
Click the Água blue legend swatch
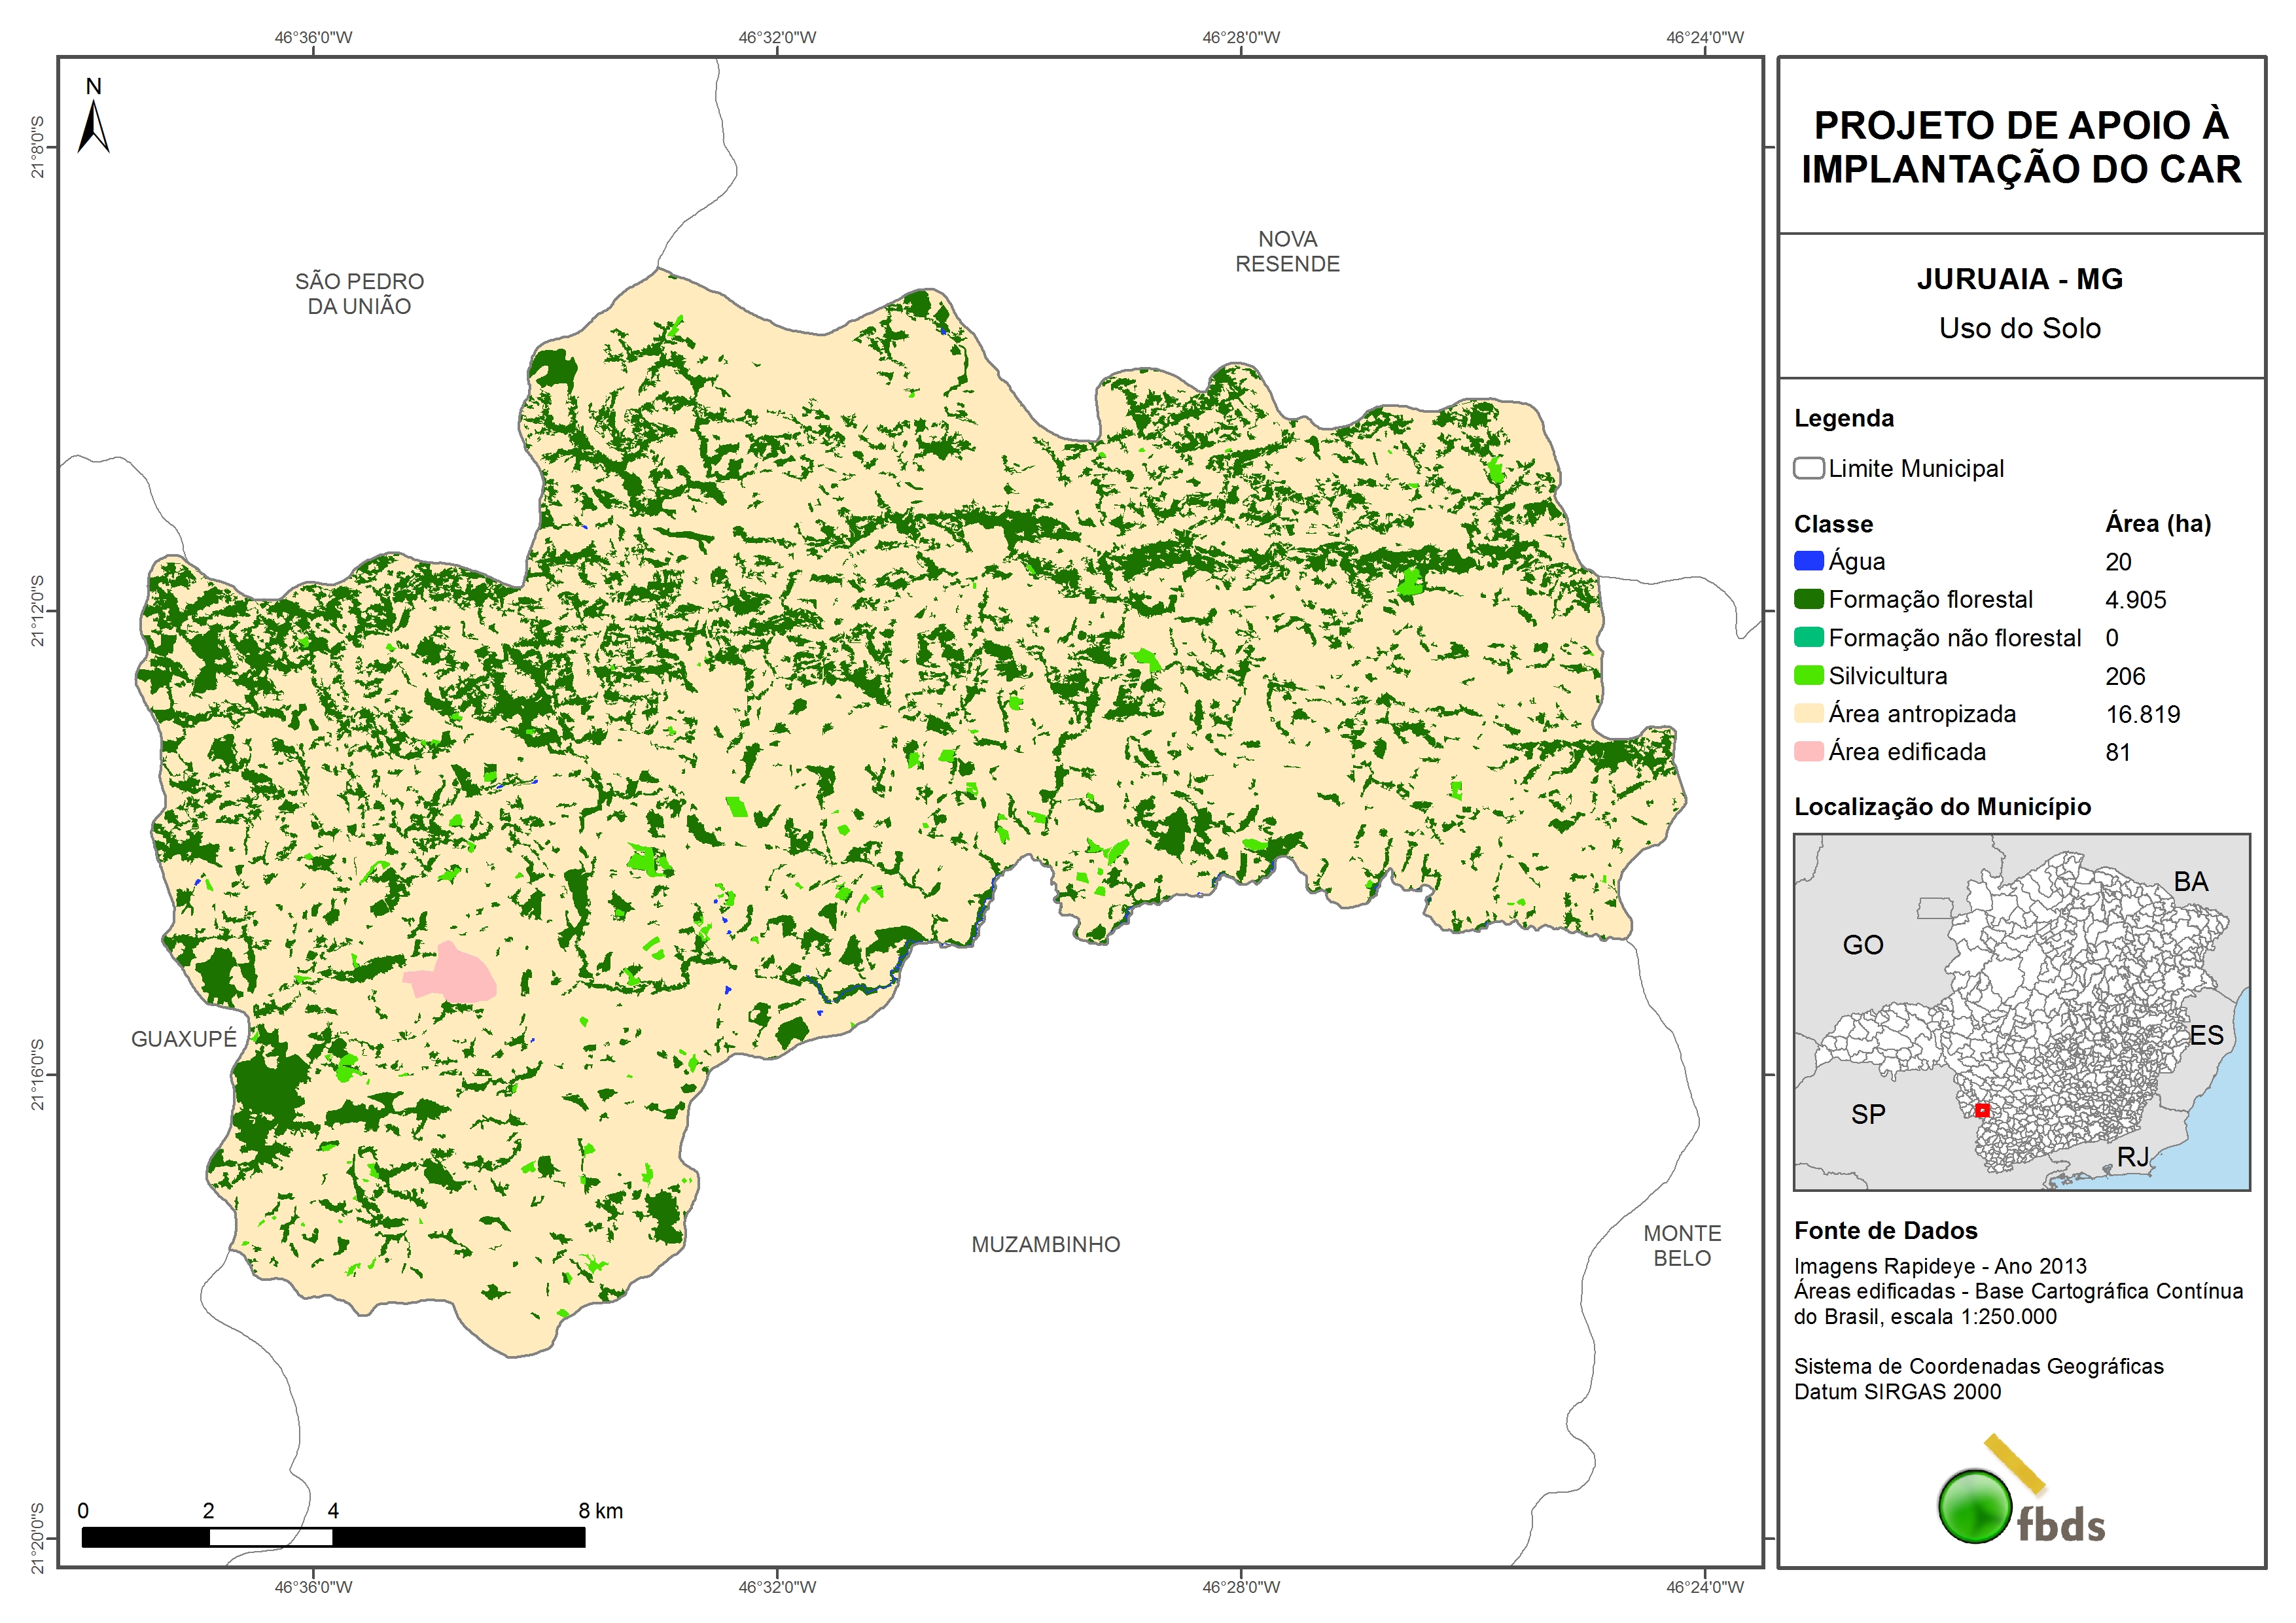tap(1808, 561)
